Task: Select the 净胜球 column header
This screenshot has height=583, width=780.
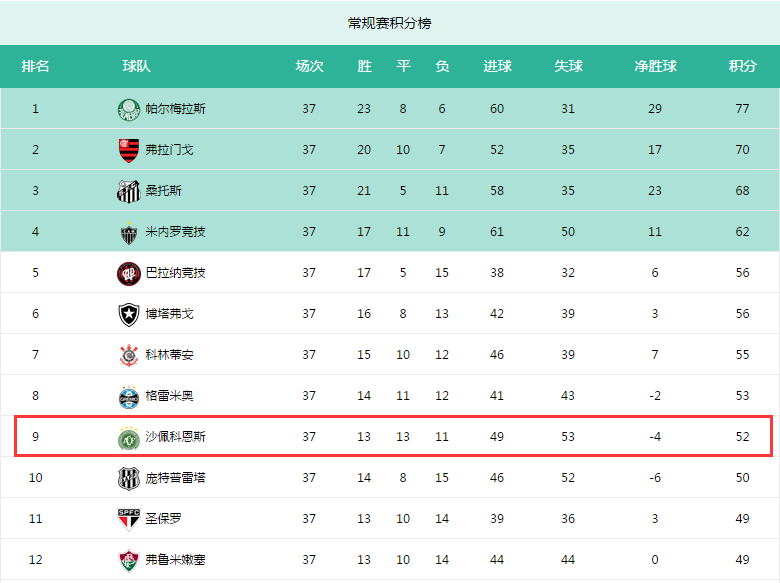Action: [x=655, y=66]
